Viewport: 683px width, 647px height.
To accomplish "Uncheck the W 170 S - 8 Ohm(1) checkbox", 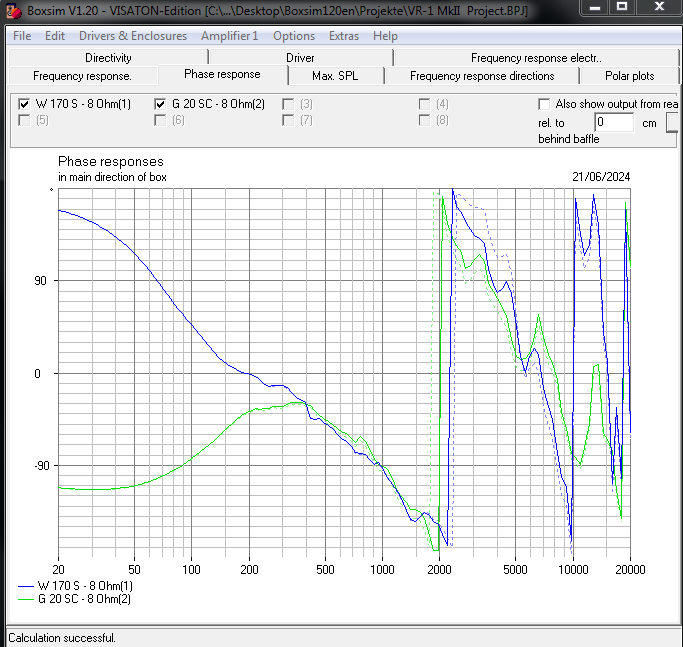I will [x=24, y=104].
